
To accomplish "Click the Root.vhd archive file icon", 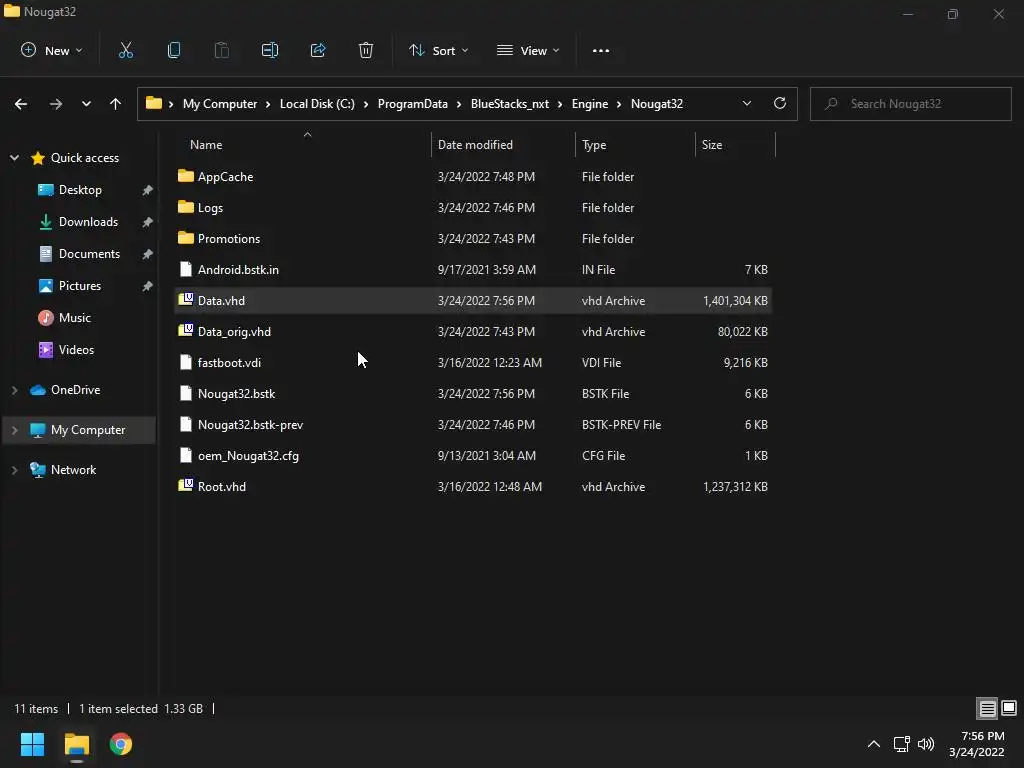I will [x=185, y=486].
